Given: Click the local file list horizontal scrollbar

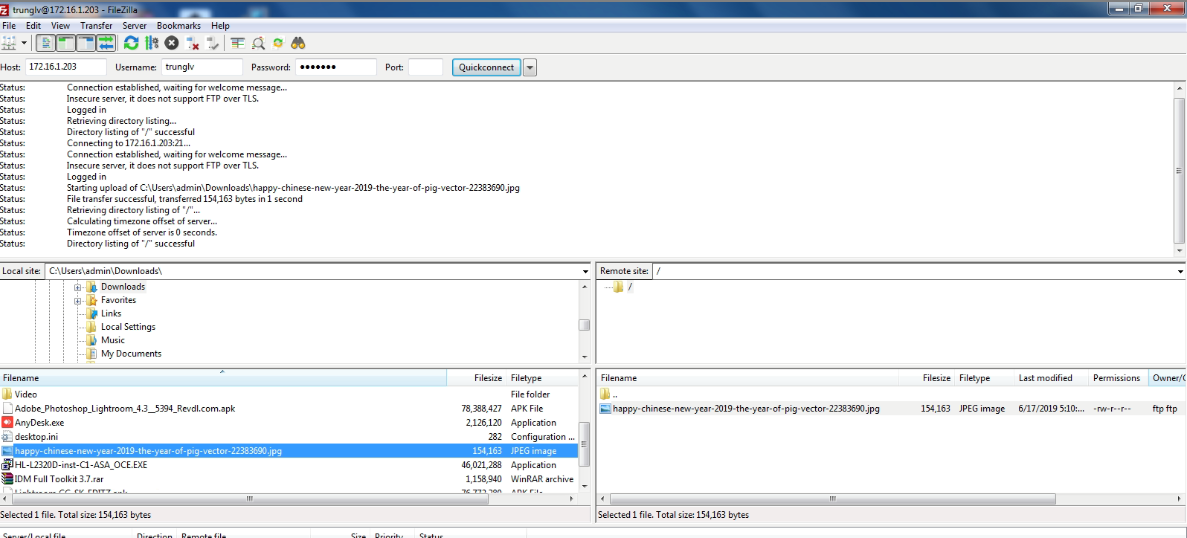Looking at the screenshot, I should pos(249,499).
